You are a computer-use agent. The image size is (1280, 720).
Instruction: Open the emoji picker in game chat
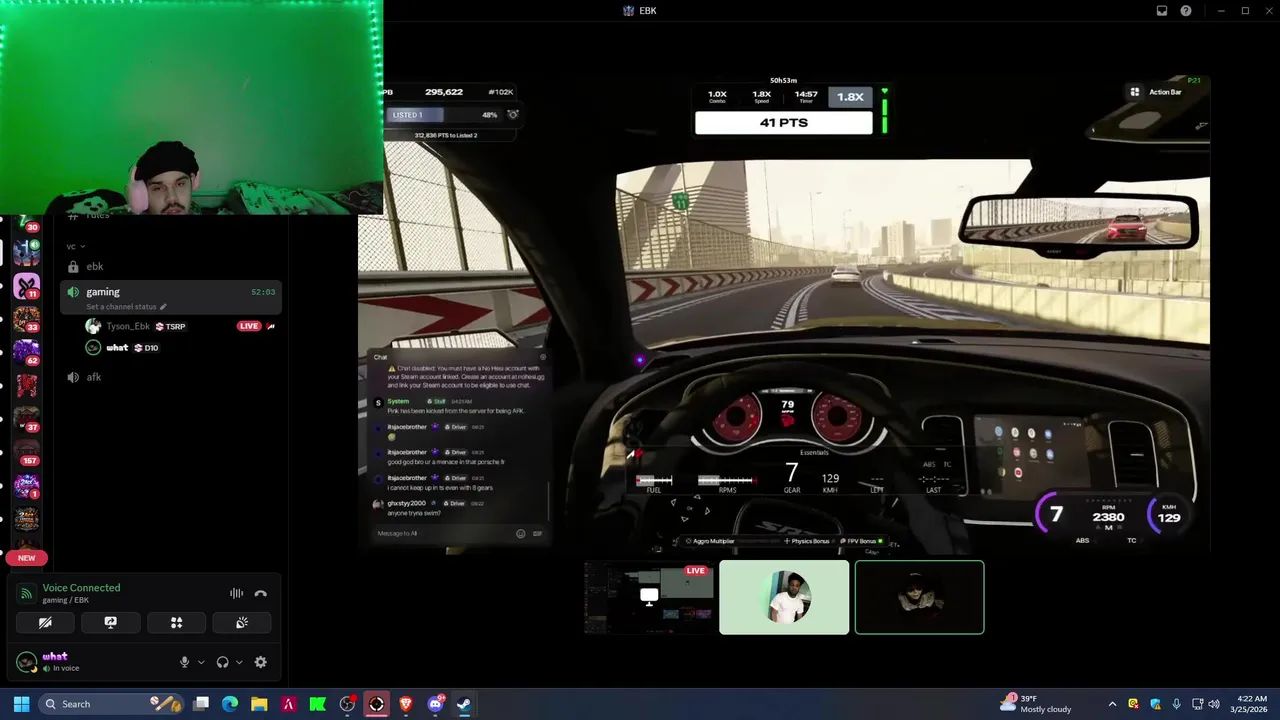point(520,533)
